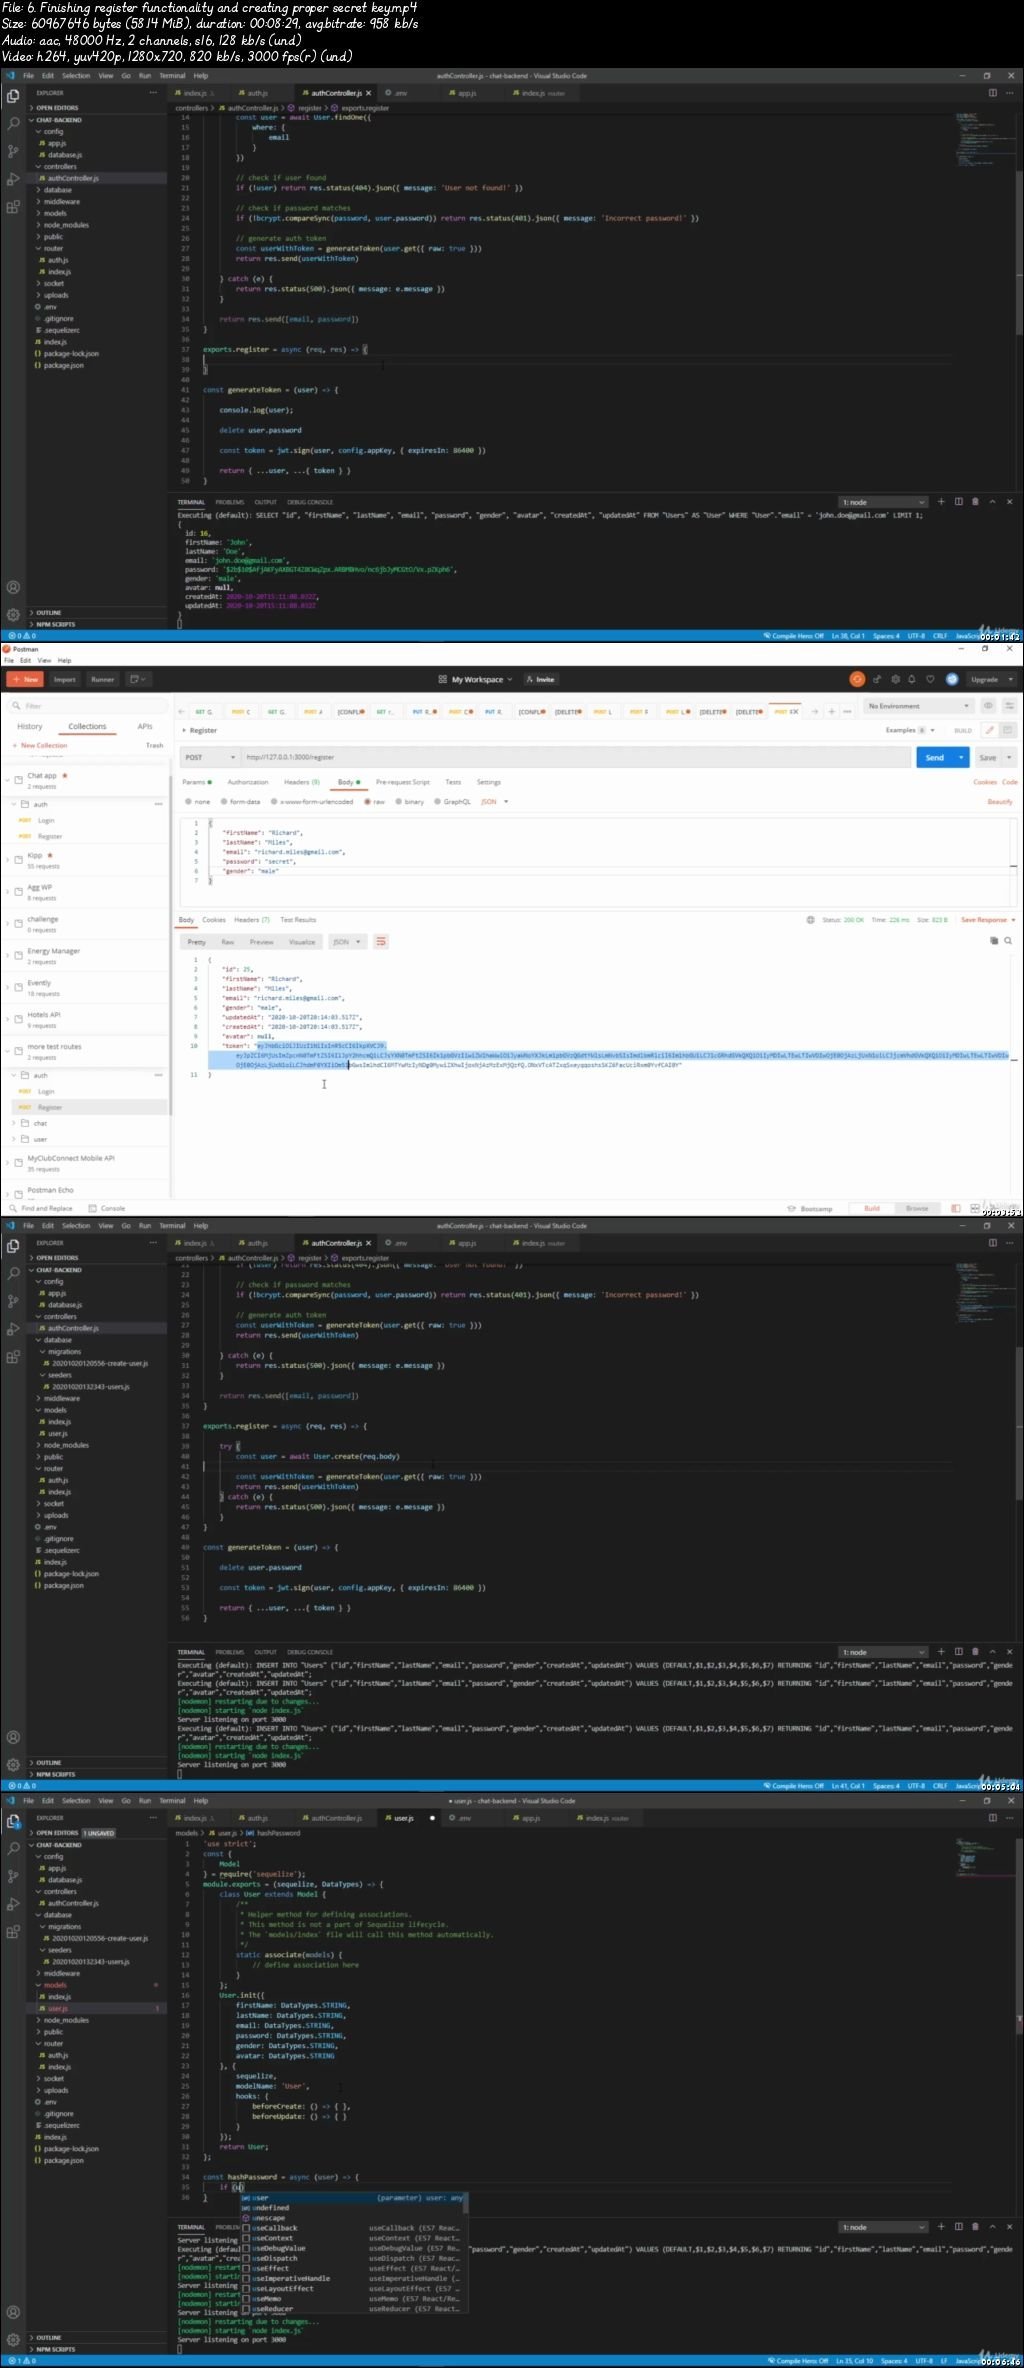Open JSON type dropdown next to GraphQL
The height and width of the screenshot is (2368, 1024).
494,802
